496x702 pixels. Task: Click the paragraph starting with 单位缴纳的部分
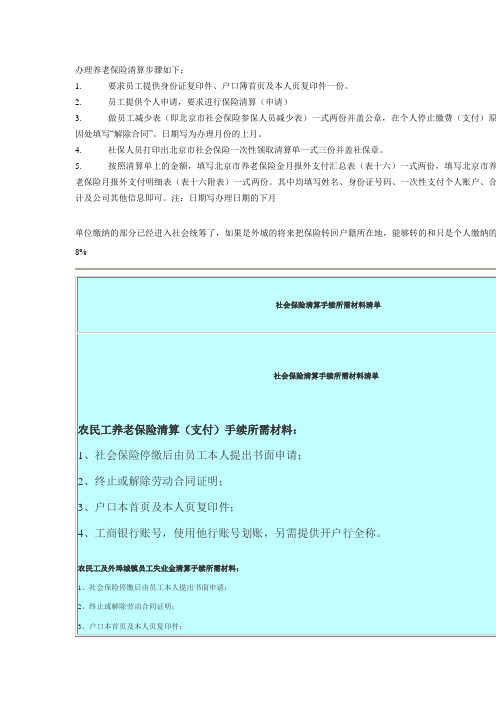pos(286,233)
